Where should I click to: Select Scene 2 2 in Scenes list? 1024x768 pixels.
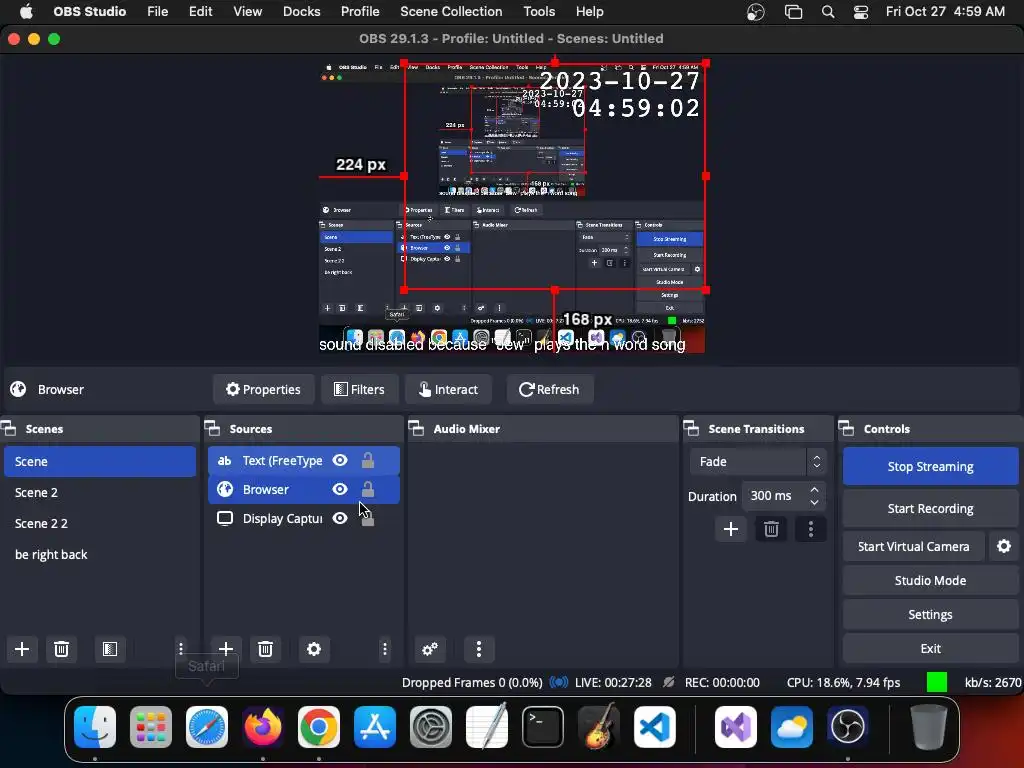click(x=100, y=523)
